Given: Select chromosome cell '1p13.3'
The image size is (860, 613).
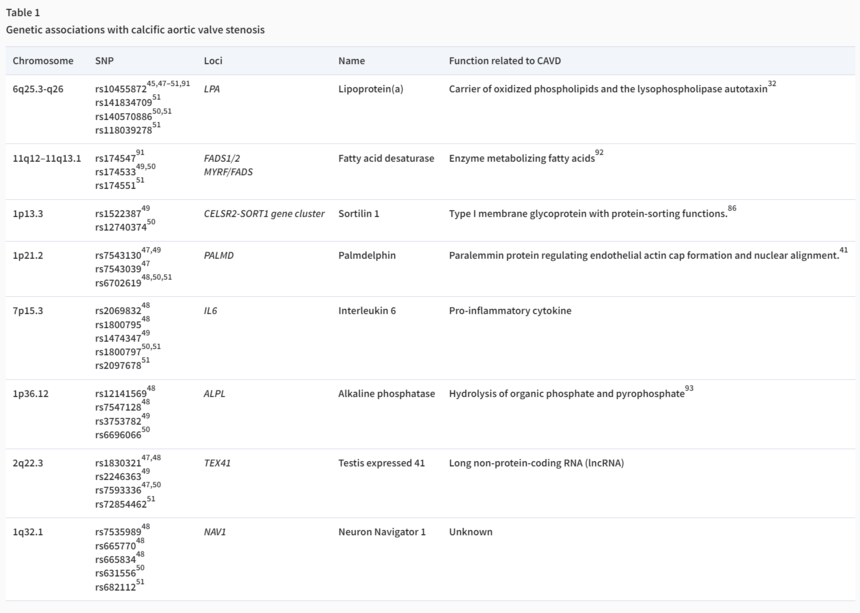Looking at the screenshot, I should coord(27,214).
